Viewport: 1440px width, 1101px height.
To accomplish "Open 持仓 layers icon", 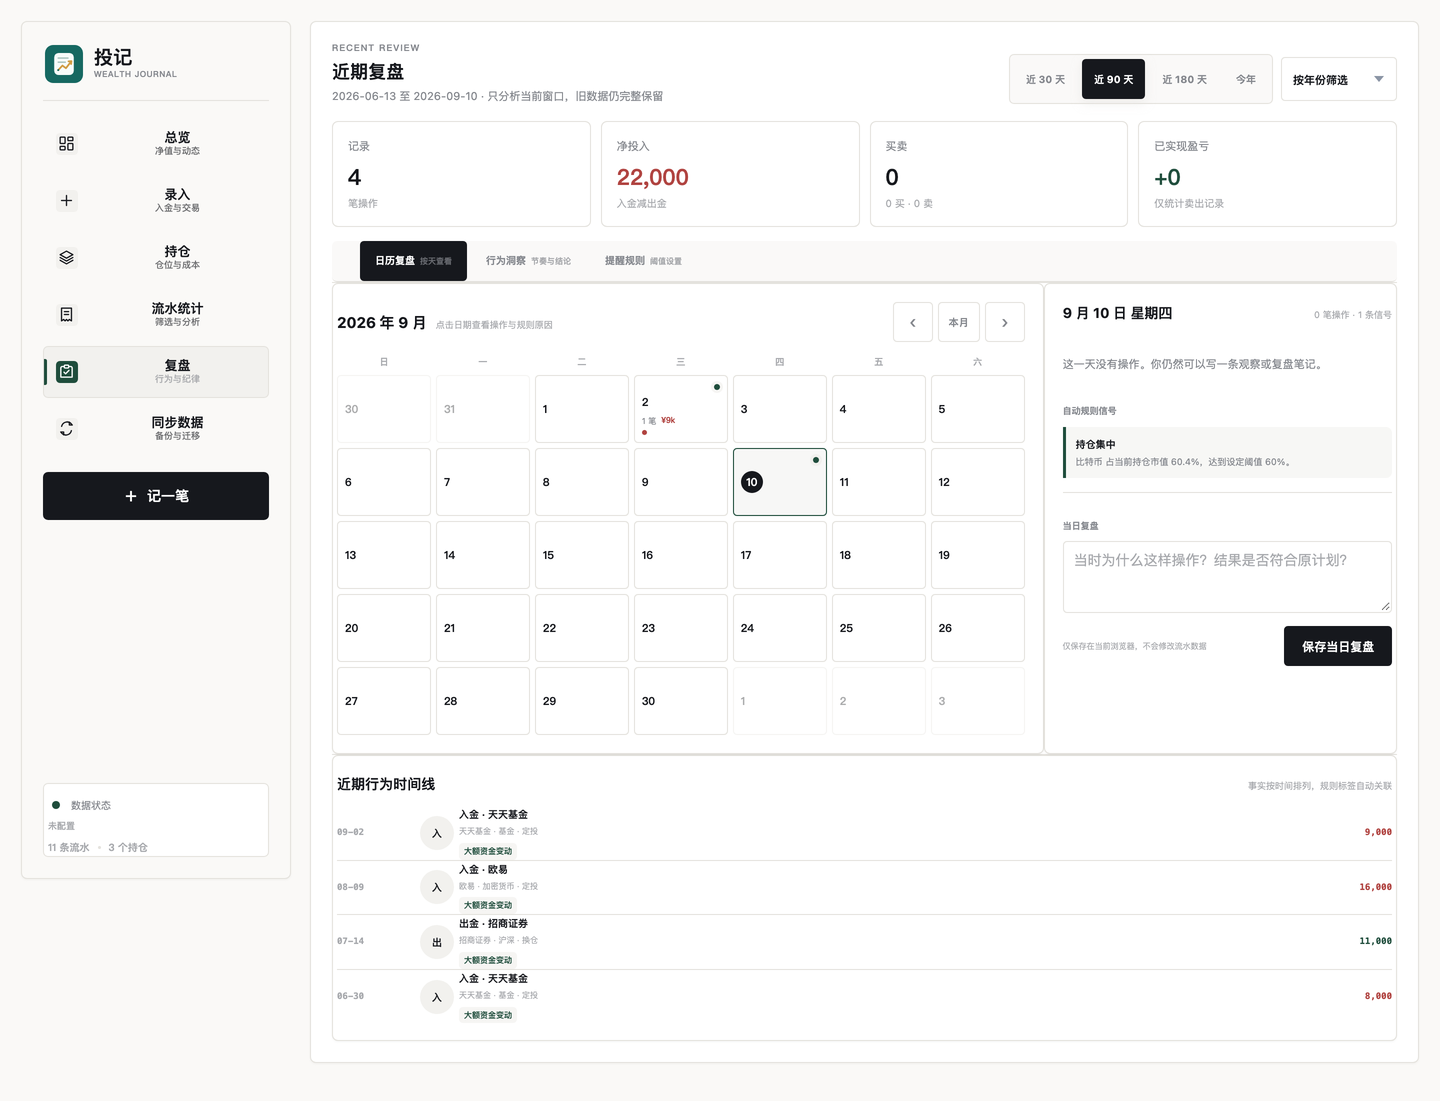I will click(x=66, y=257).
